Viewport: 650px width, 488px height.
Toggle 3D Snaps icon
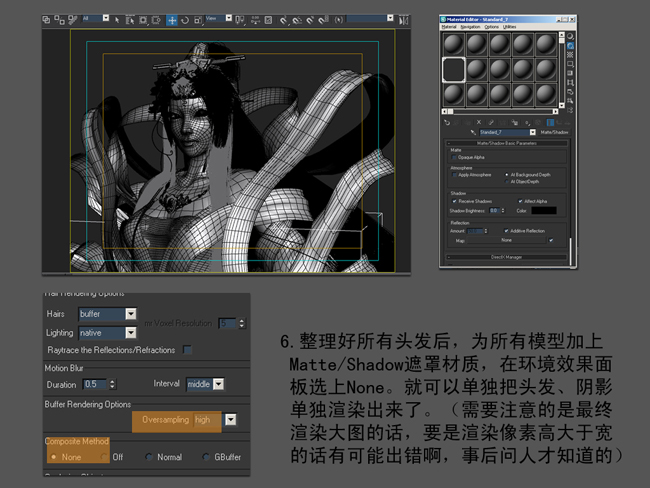click(x=283, y=20)
